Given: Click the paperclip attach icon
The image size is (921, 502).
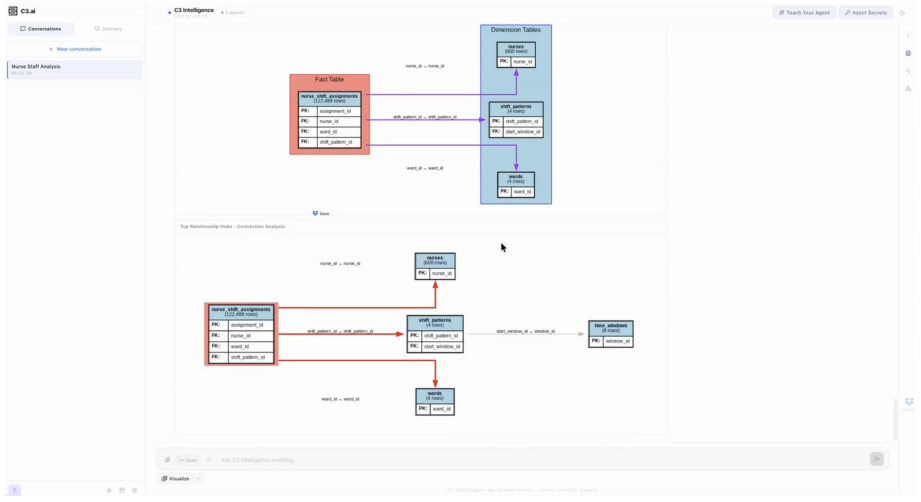Looking at the screenshot, I should [x=167, y=460].
